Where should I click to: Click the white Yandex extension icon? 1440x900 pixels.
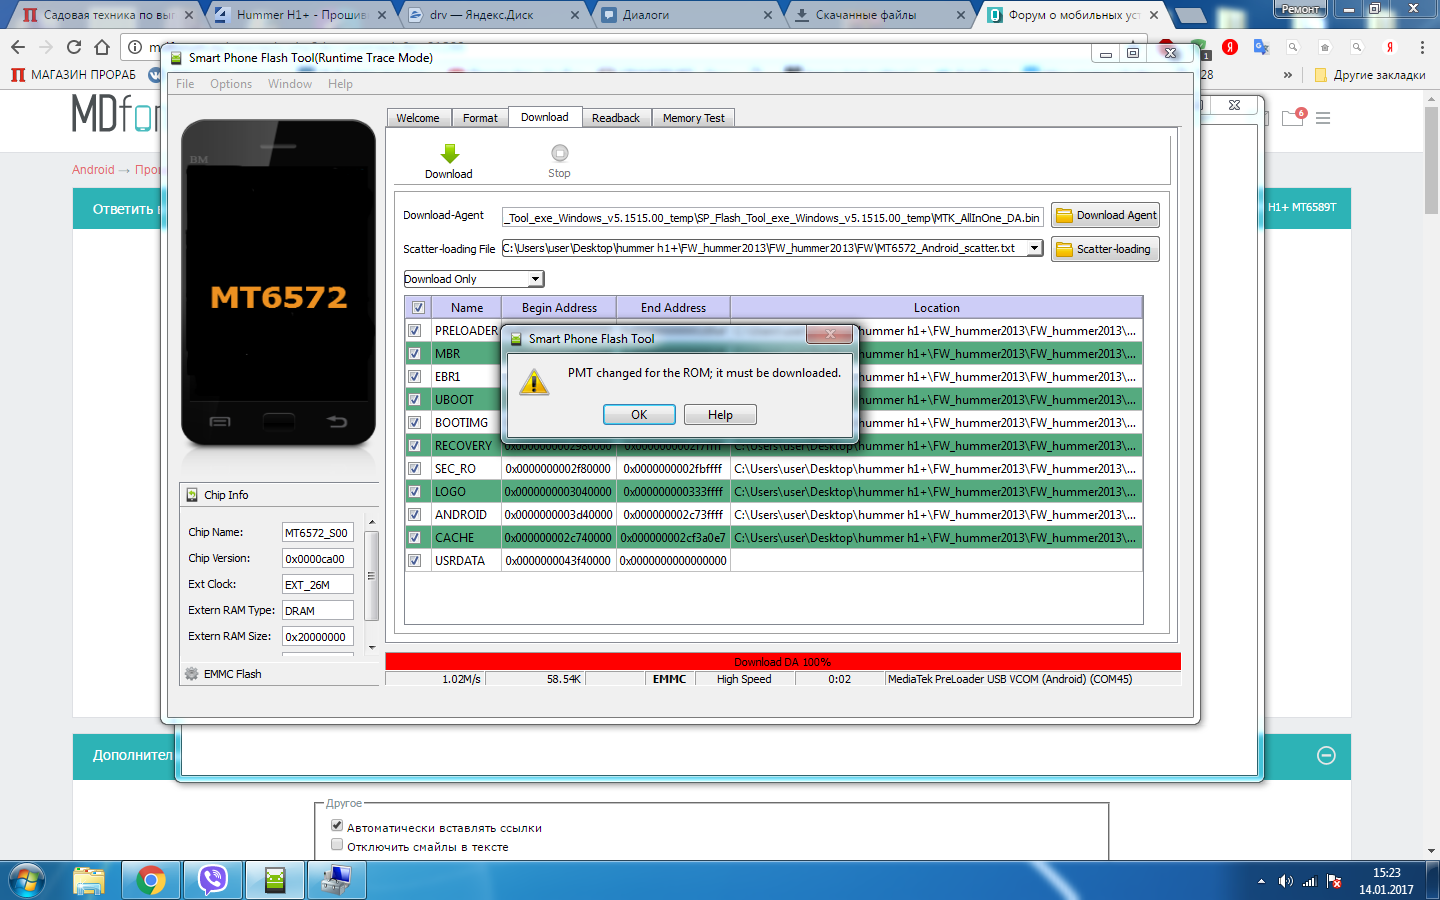(1389, 47)
